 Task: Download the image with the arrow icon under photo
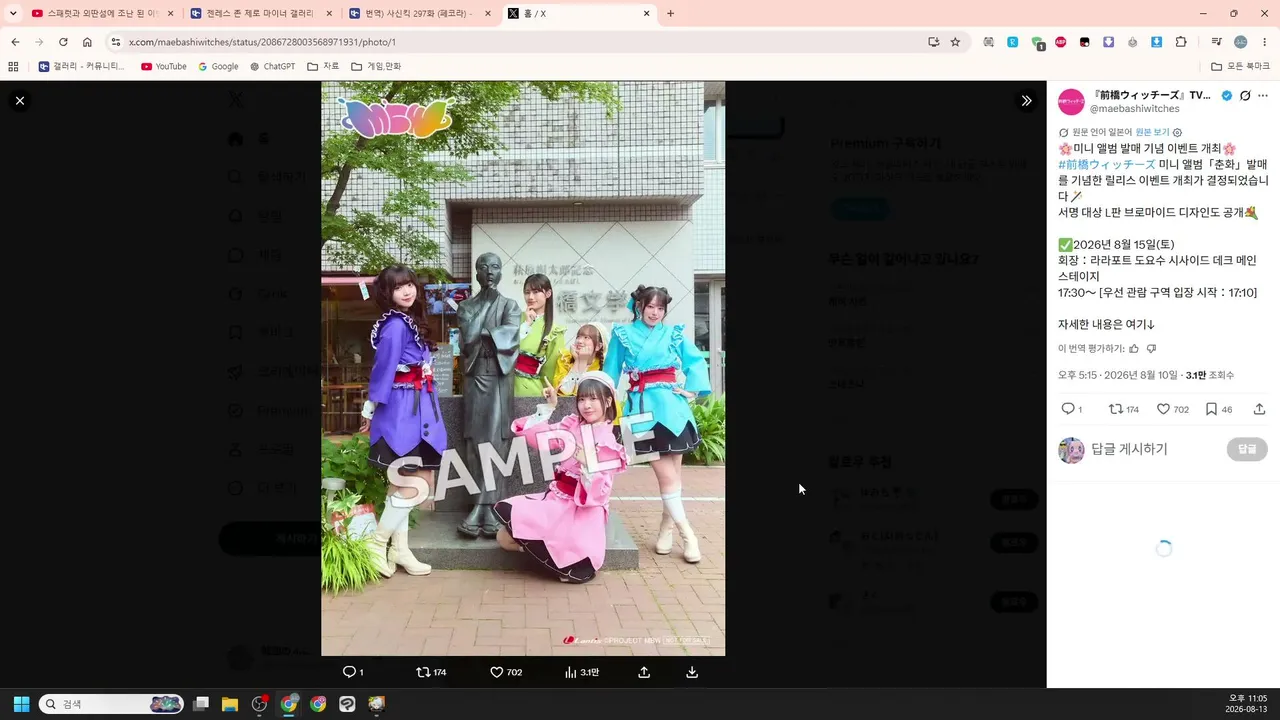click(x=692, y=672)
